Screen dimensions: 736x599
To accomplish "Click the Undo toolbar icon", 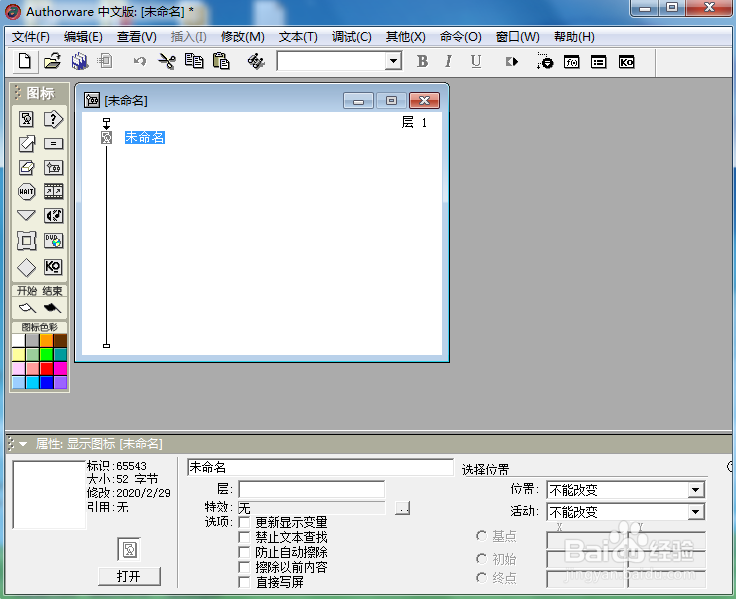I will (139, 61).
